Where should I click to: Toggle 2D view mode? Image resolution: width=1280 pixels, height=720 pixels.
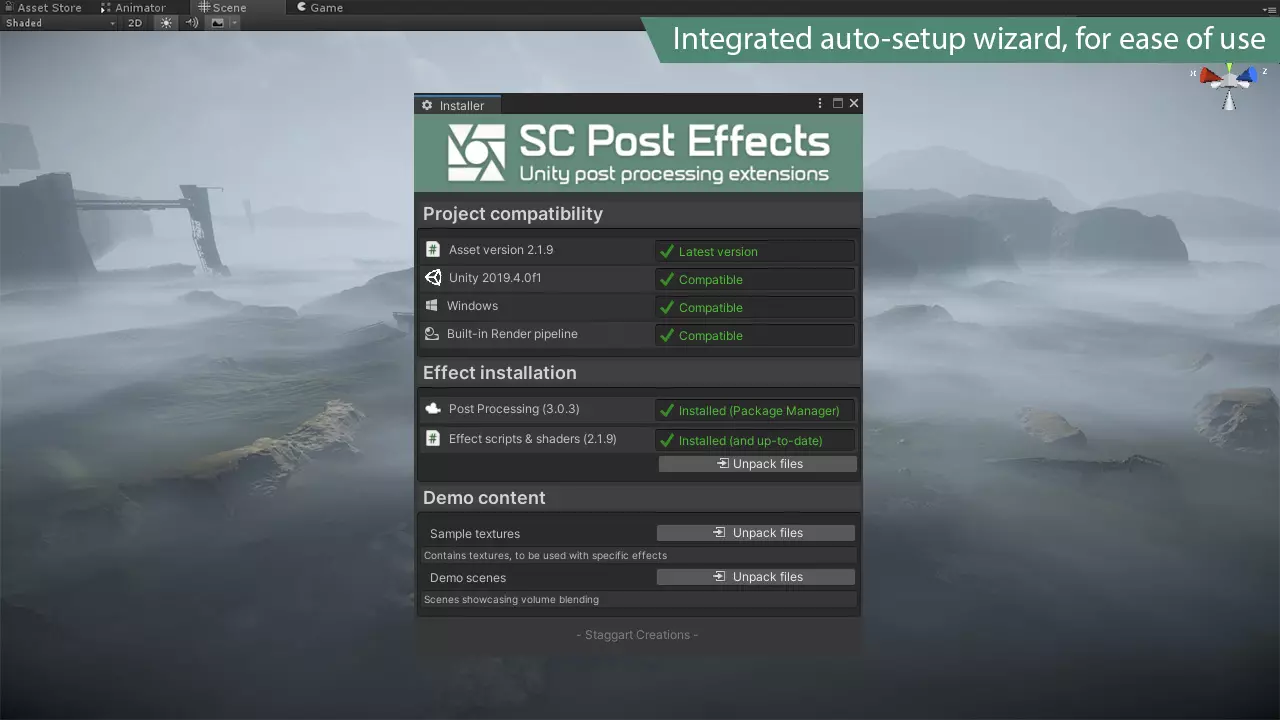coord(135,23)
